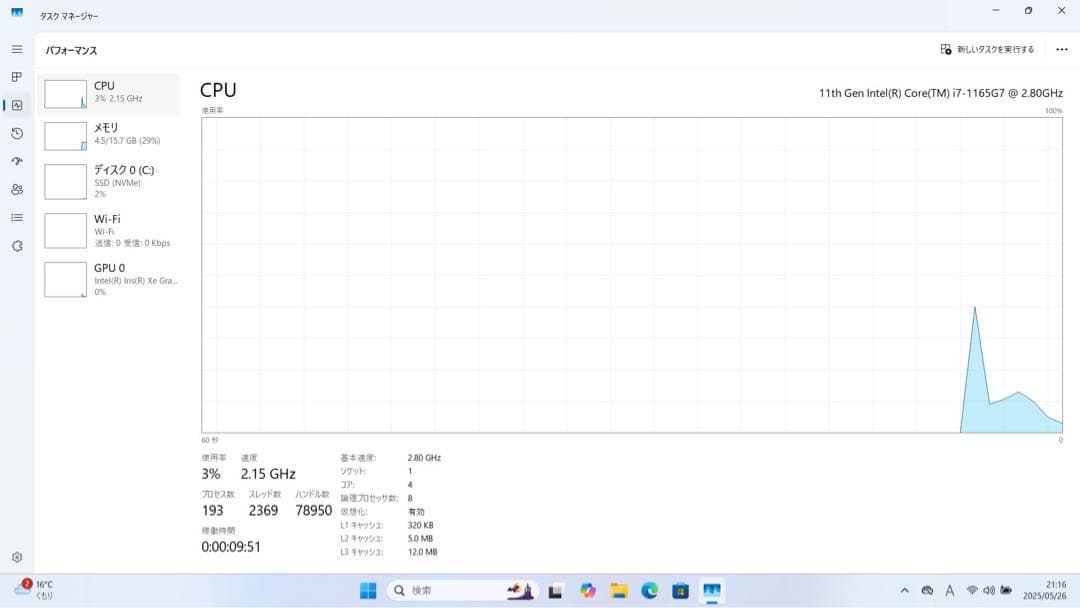Open File Explorer from the taskbar
This screenshot has width=1080, height=608.
[x=620, y=590]
